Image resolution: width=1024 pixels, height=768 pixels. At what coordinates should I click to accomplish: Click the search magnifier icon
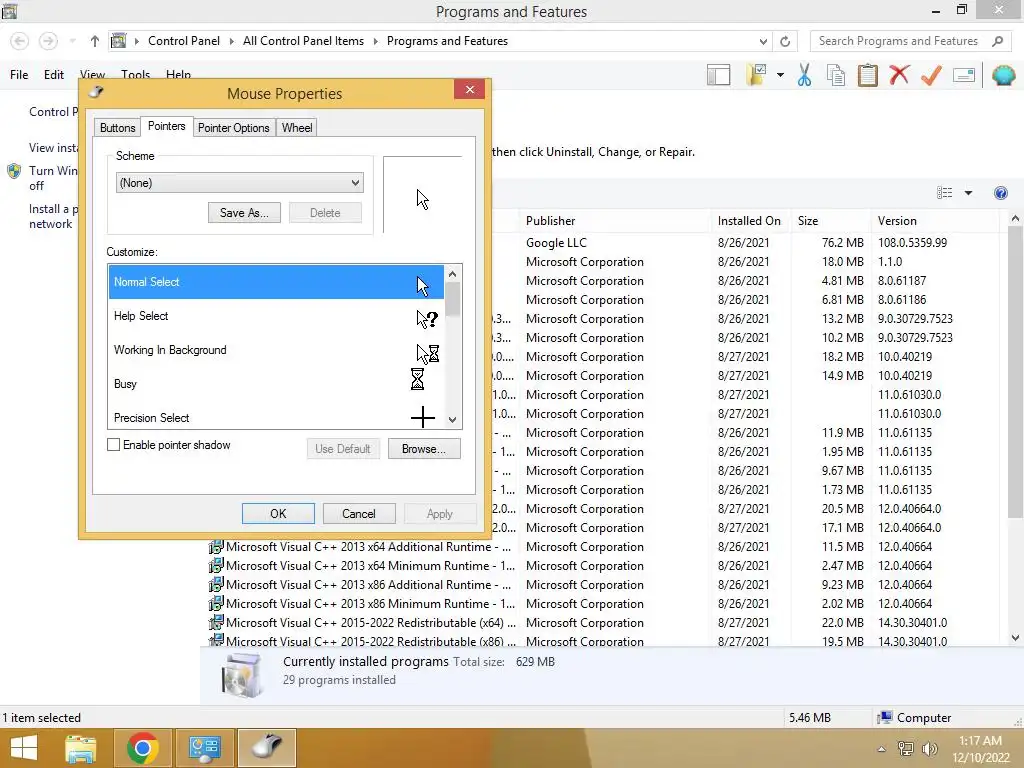click(997, 41)
